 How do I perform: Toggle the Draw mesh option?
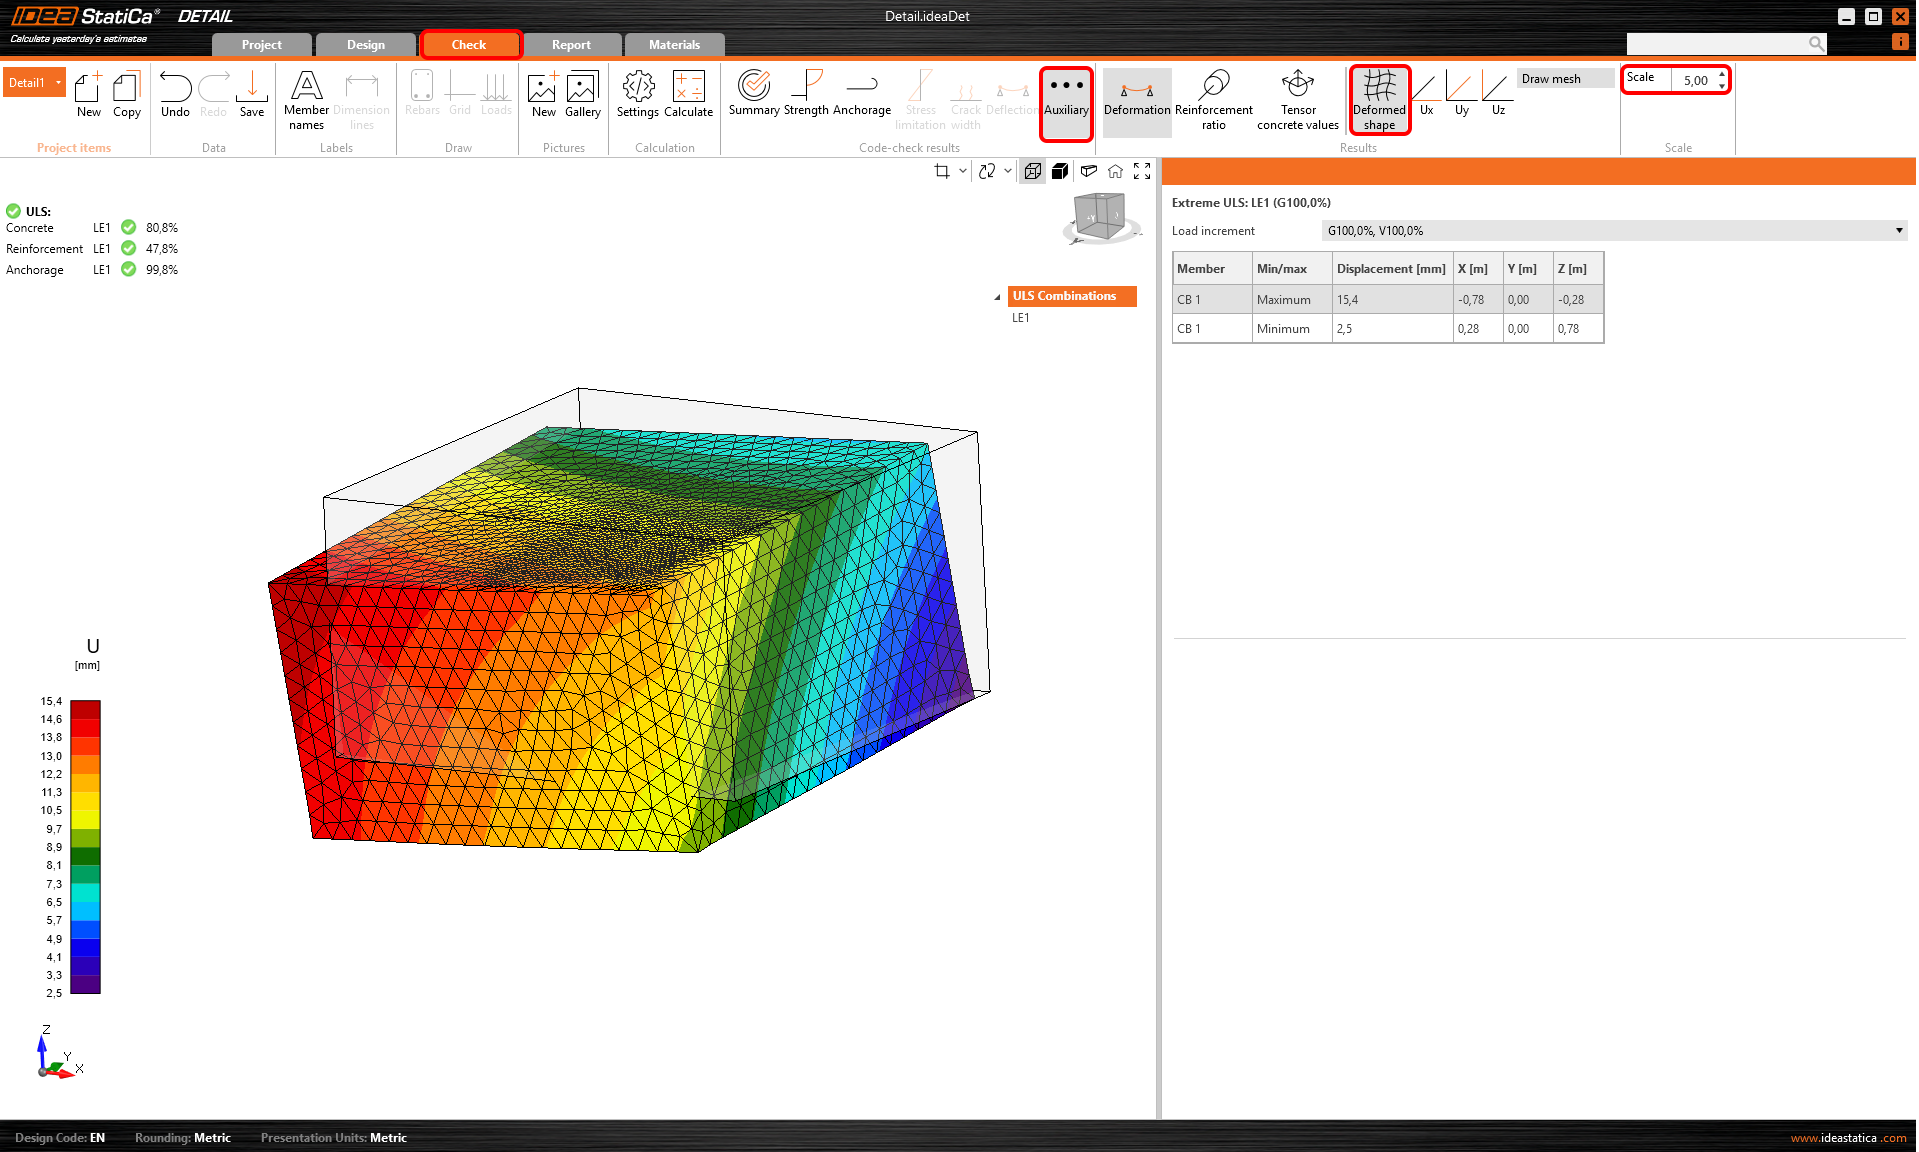tap(1563, 79)
